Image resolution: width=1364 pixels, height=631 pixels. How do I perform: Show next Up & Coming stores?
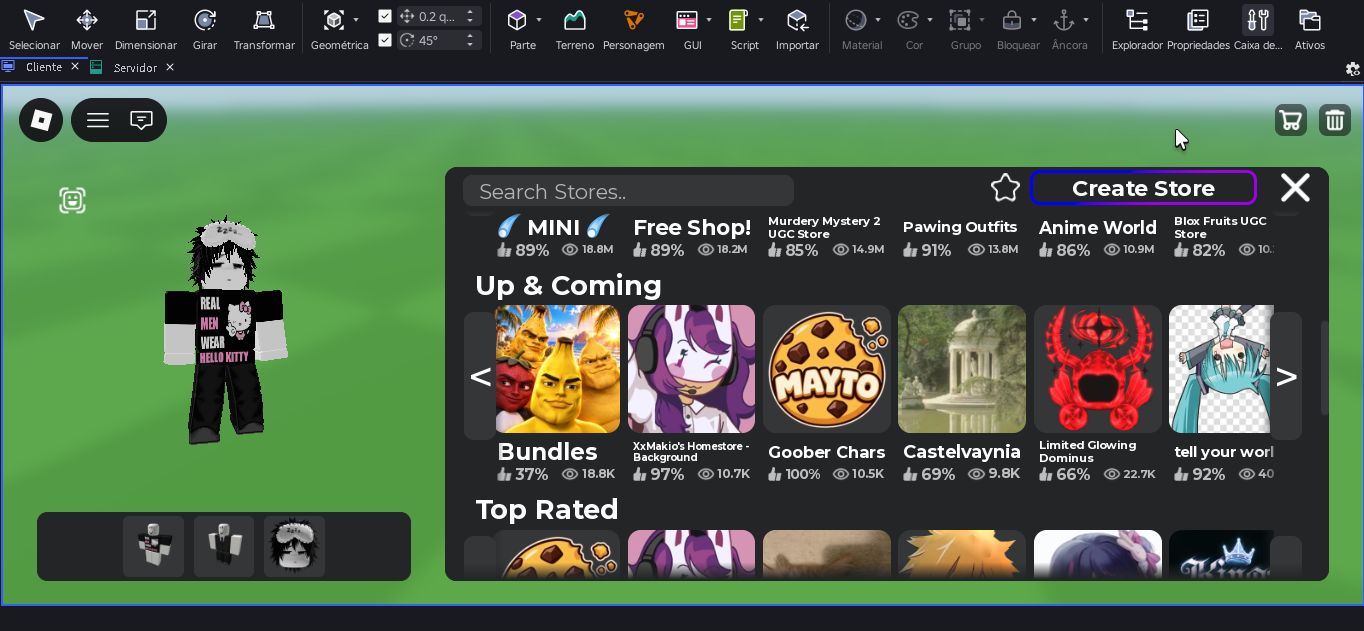click(x=1286, y=376)
